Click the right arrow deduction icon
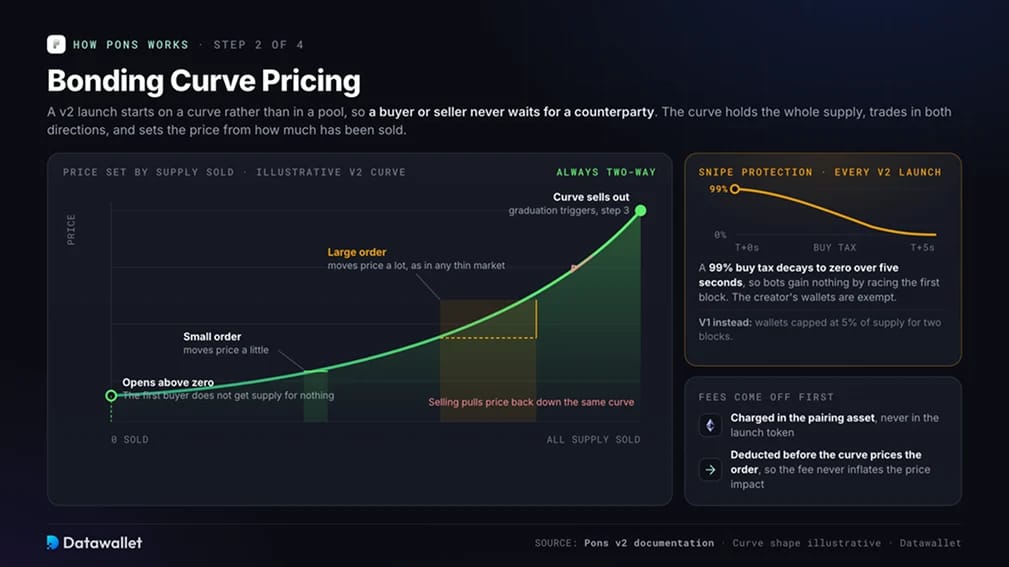This screenshot has height=567, width=1009. pyautogui.click(x=710, y=470)
